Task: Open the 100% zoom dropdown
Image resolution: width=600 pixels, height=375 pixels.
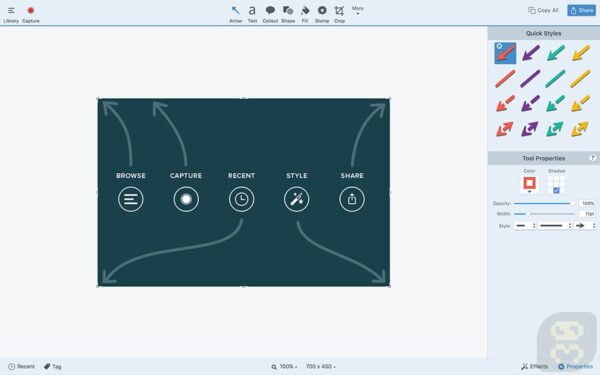Action: 284,367
